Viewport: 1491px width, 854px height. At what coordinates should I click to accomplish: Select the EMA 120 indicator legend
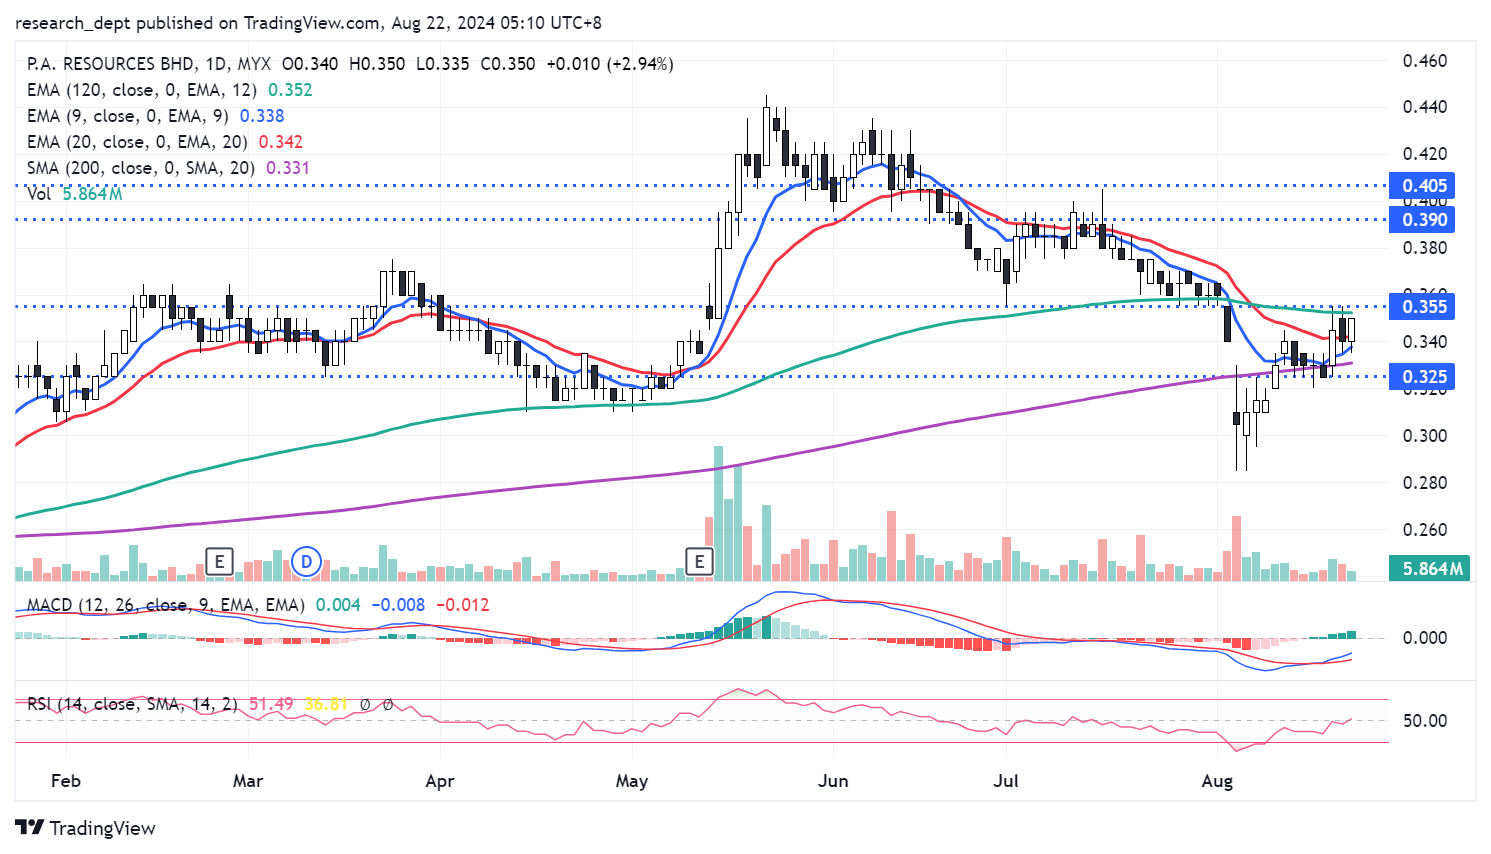click(x=141, y=90)
